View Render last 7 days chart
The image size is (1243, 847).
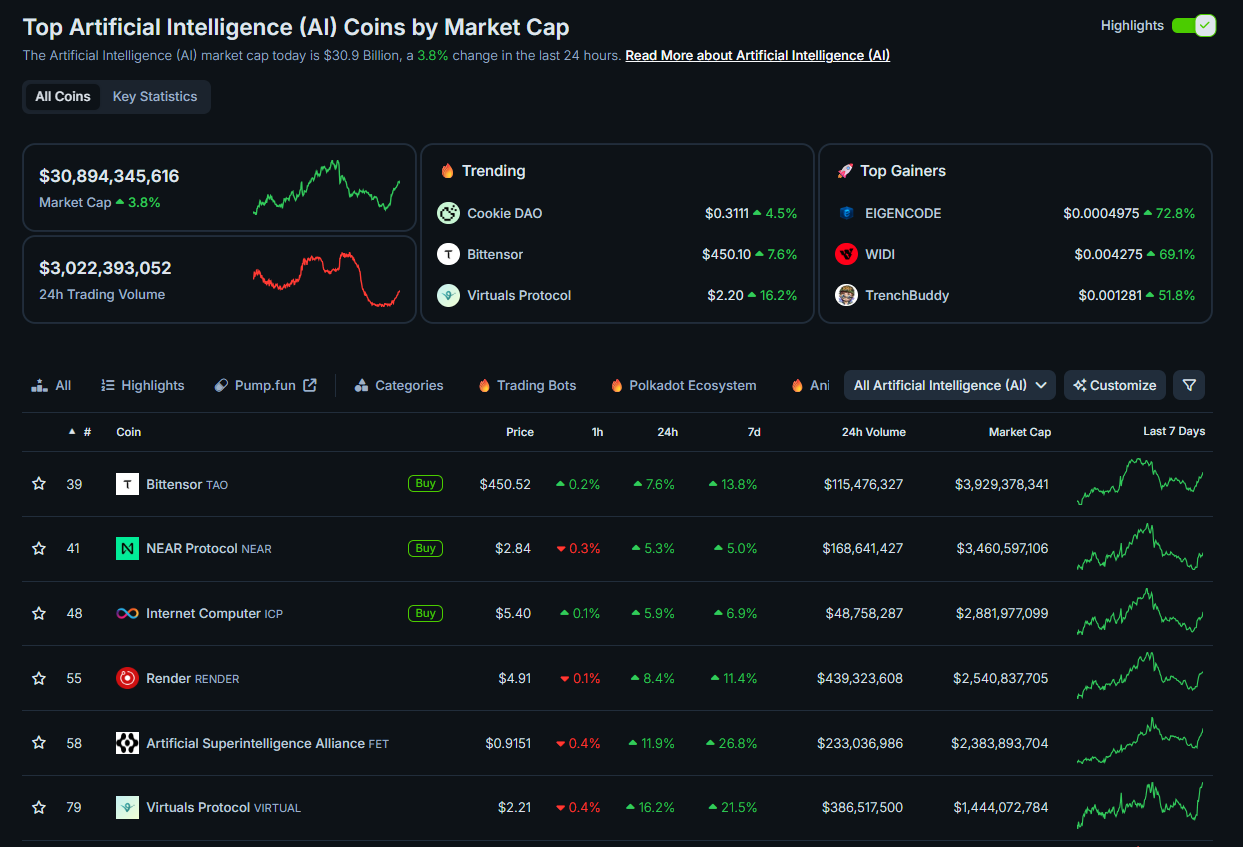click(1140, 676)
